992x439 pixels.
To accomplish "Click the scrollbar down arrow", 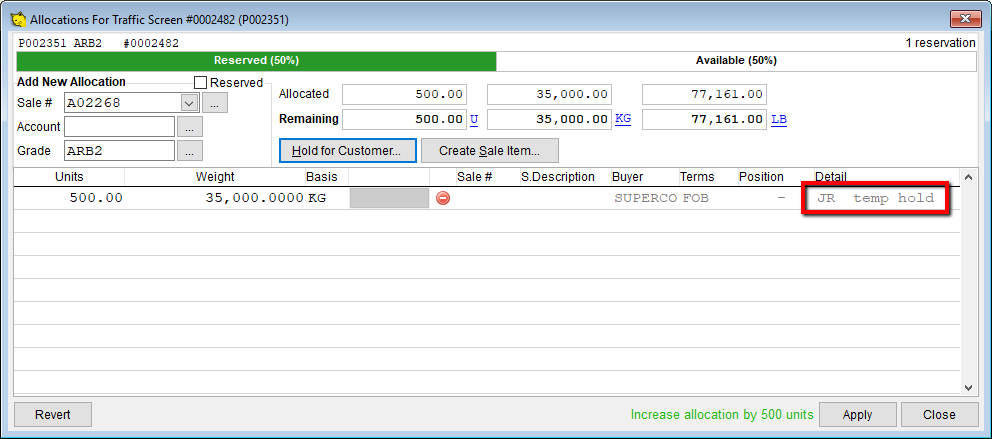I will click(968, 387).
